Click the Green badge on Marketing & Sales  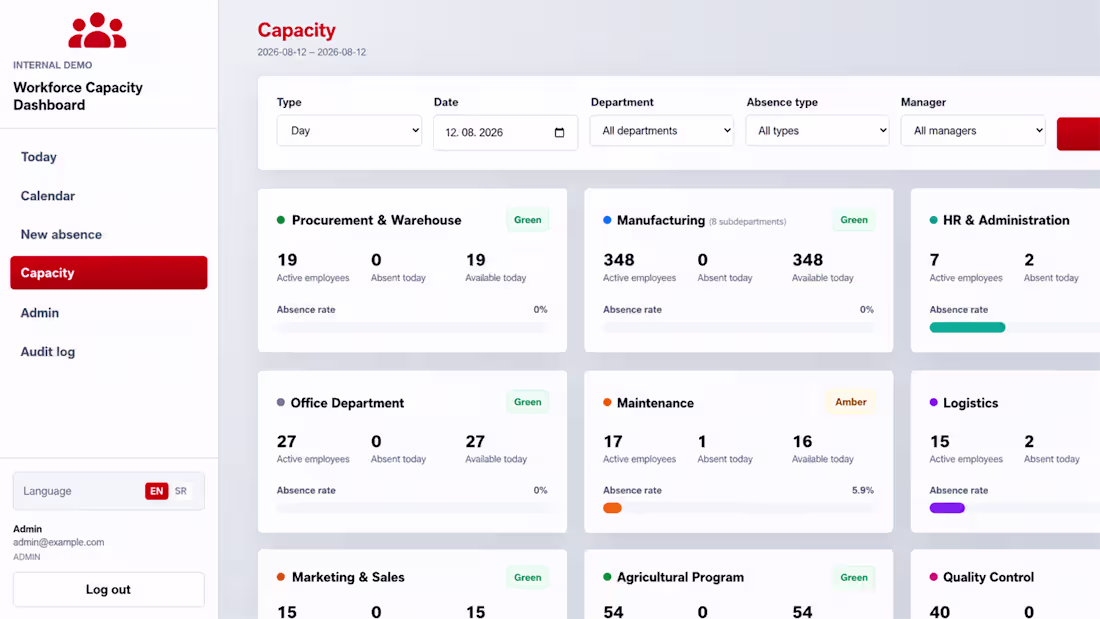tap(528, 578)
